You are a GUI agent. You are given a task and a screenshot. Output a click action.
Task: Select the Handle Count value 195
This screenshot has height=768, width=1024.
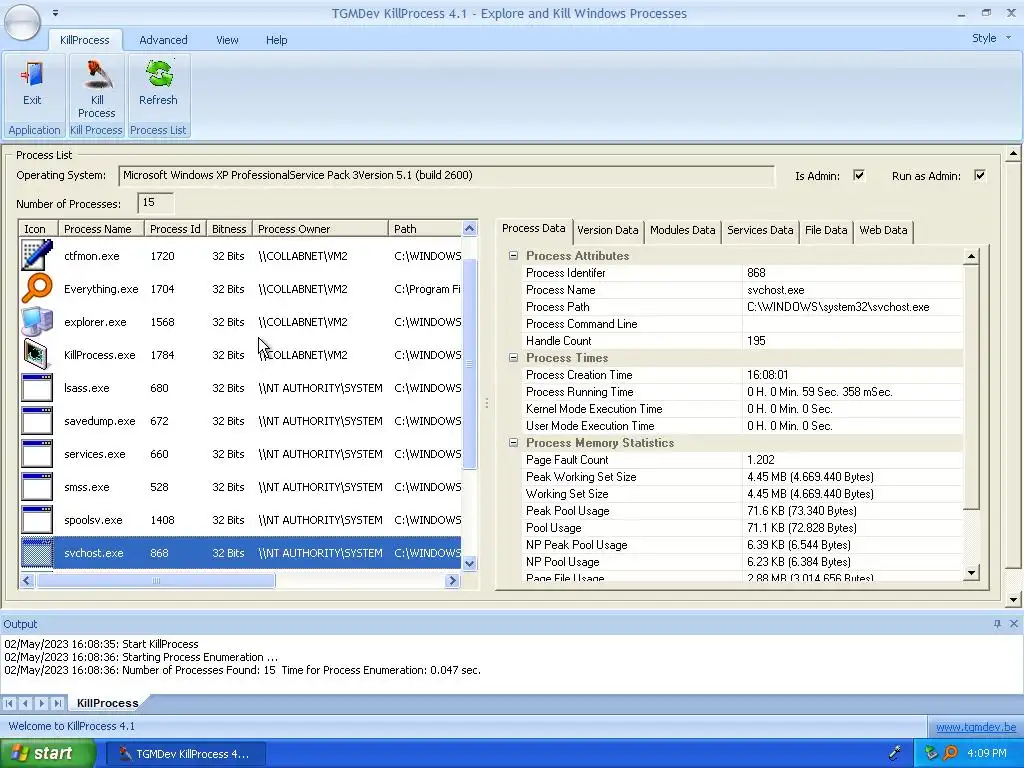tap(756, 341)
